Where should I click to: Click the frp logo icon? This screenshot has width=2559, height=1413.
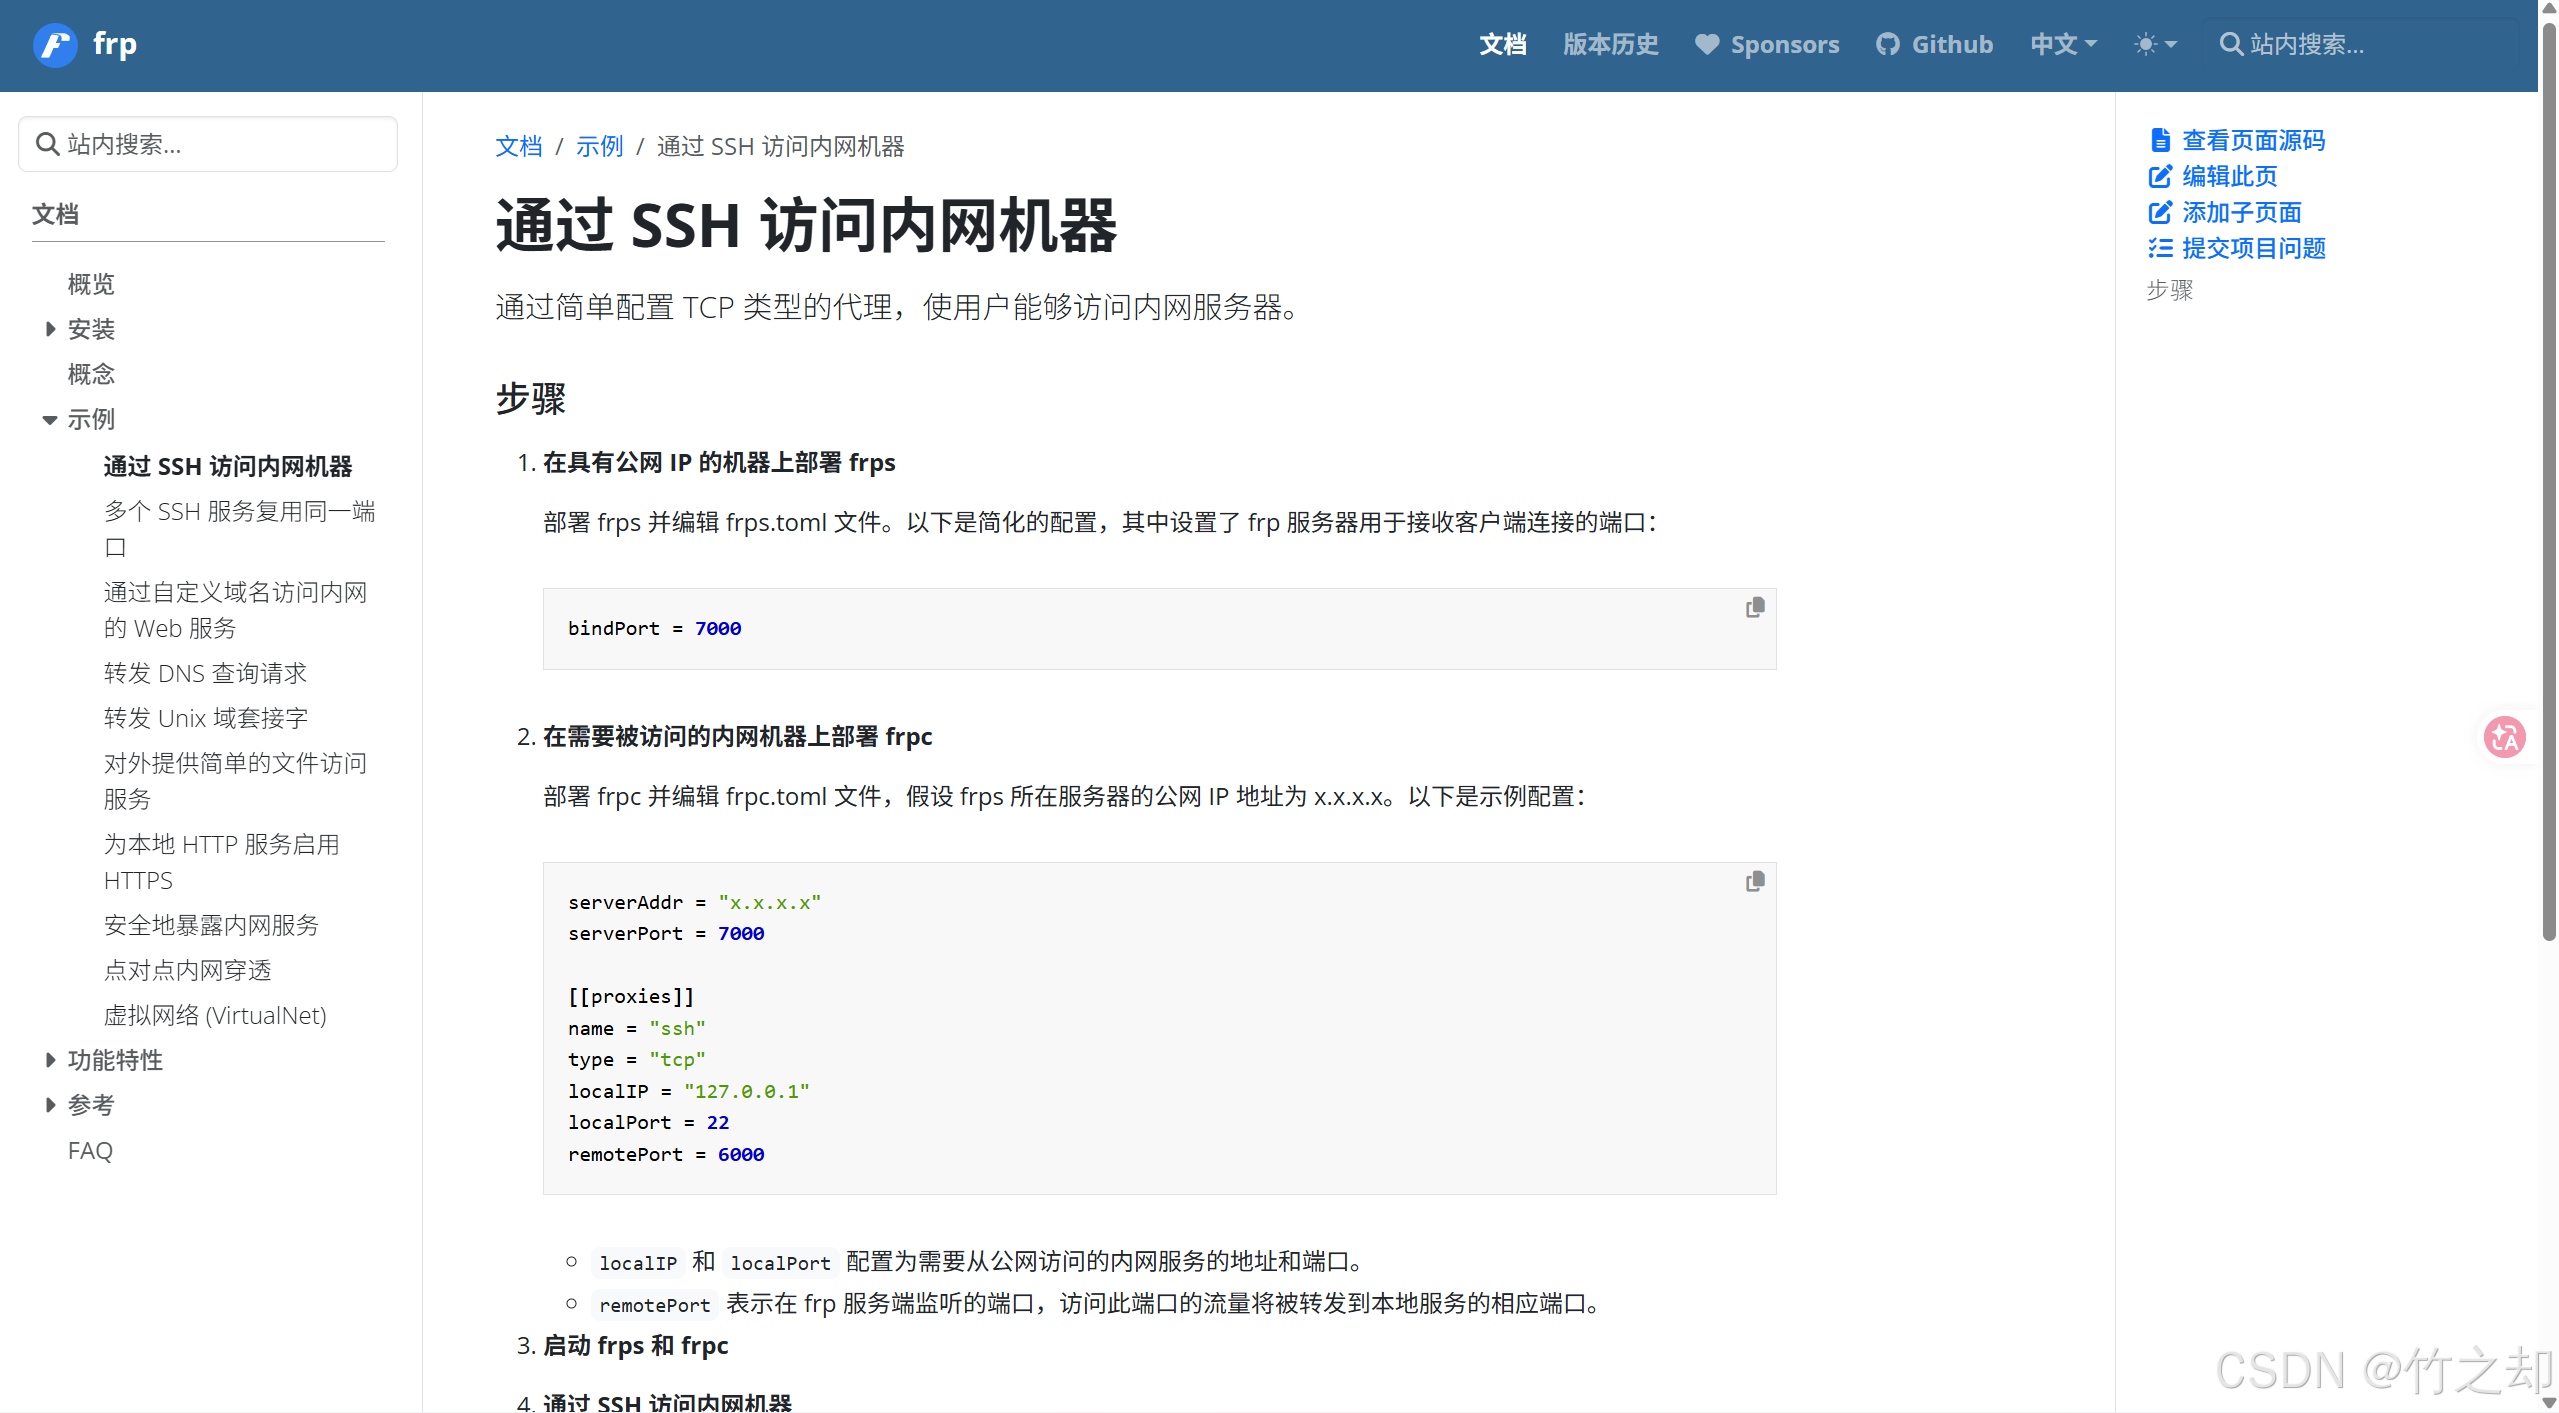tap(55, 44)
